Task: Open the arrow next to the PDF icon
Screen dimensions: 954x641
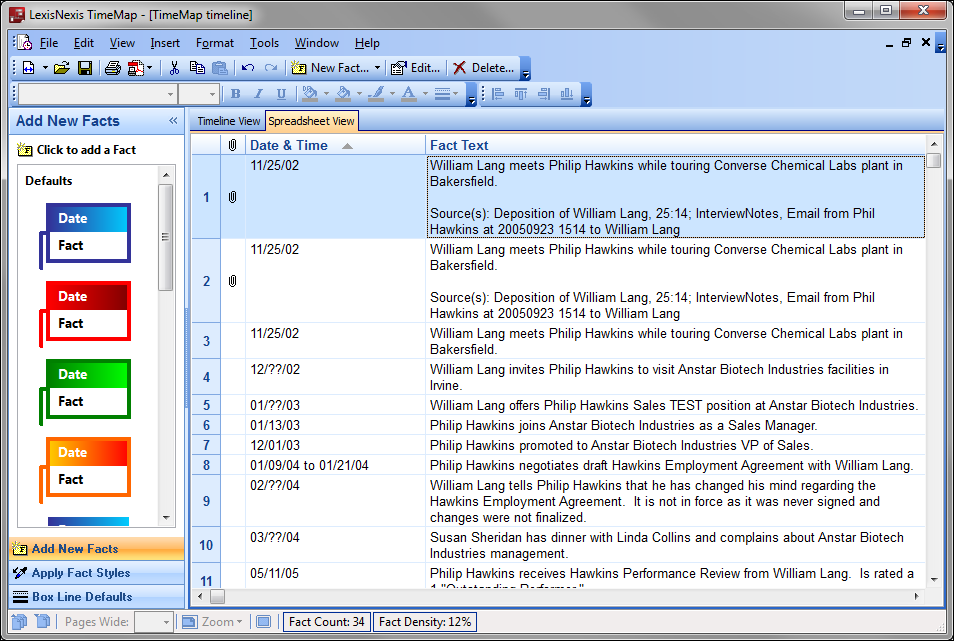Action: (x=150, y=68)
